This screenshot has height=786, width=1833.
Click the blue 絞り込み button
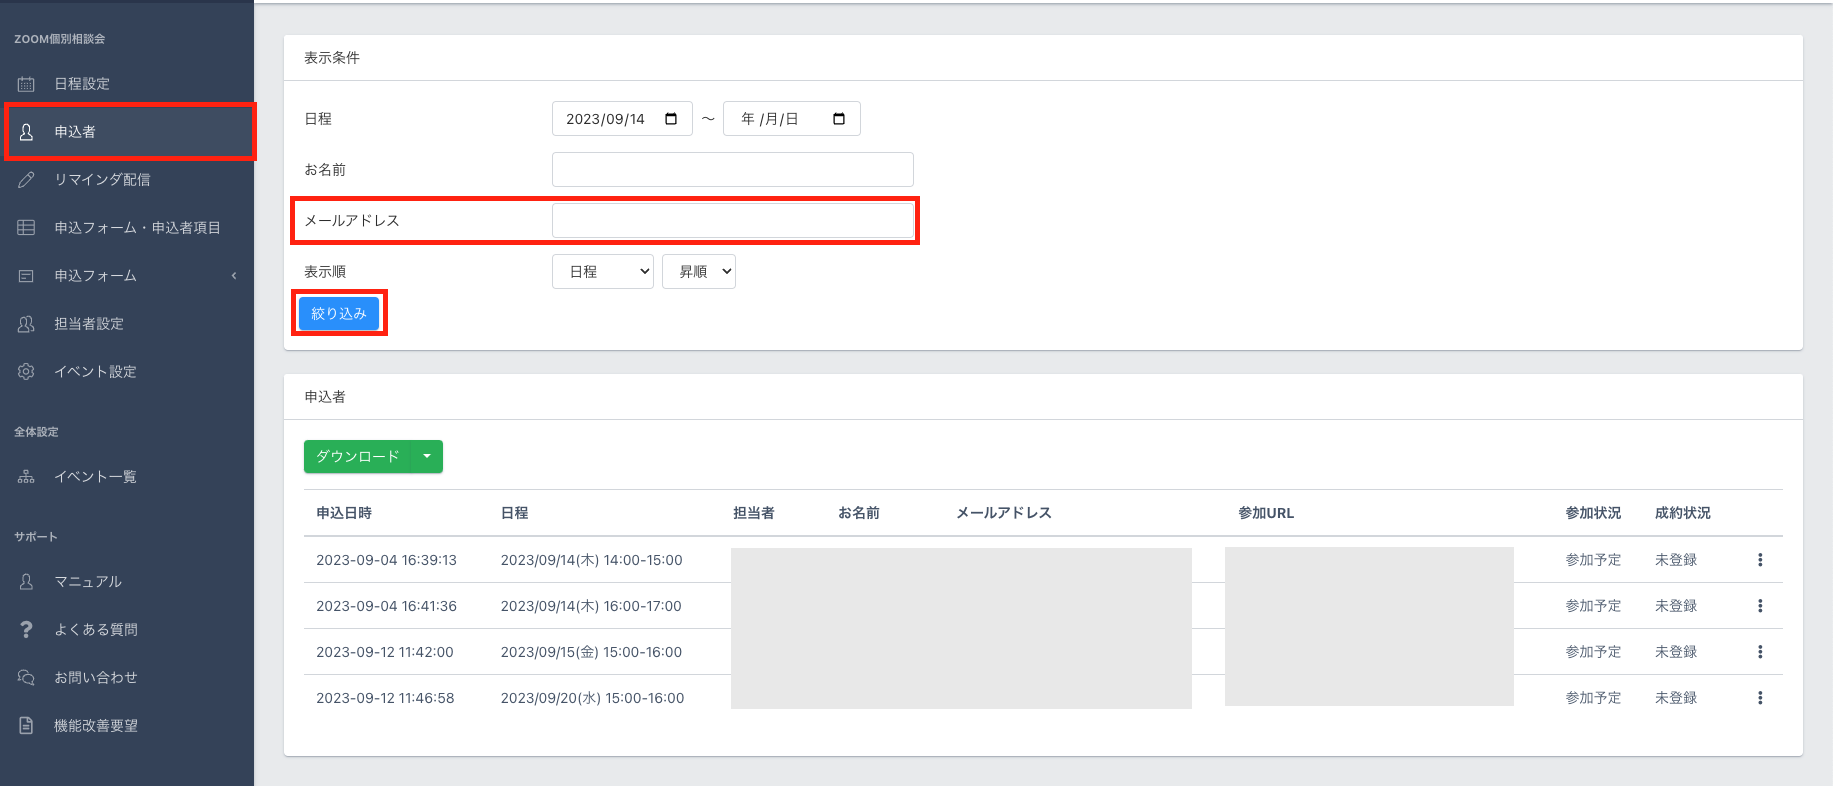point(339,314)
